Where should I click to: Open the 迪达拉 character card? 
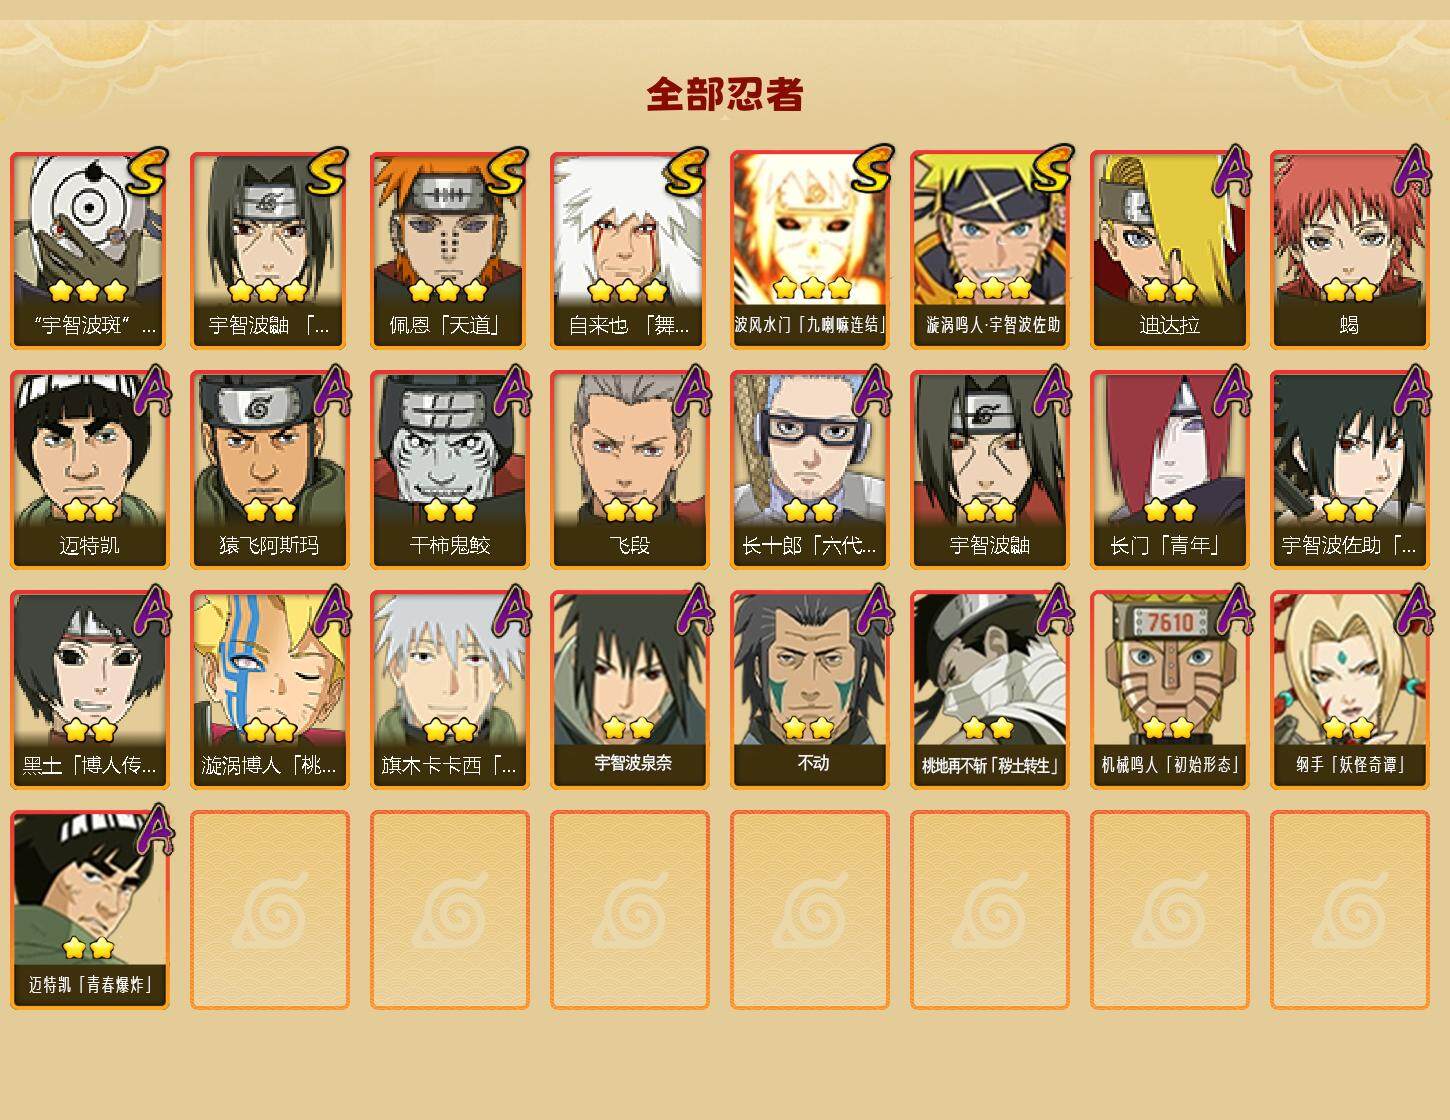(1170, 250)
